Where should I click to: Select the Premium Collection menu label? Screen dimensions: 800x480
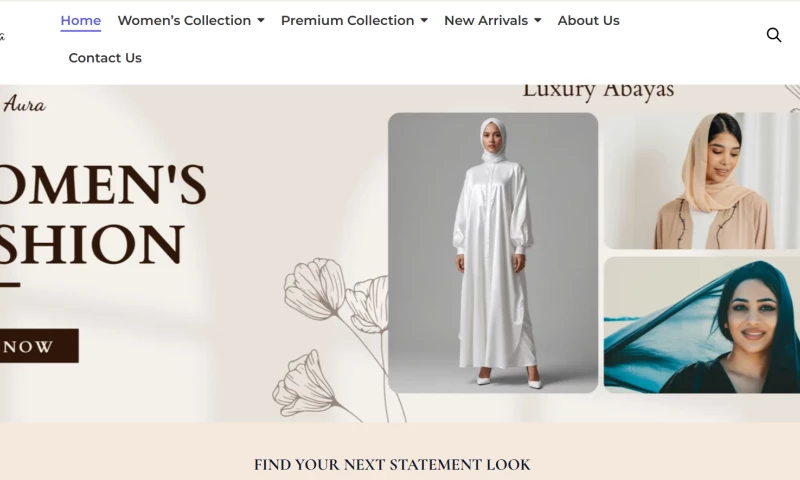tap(347, 20)
